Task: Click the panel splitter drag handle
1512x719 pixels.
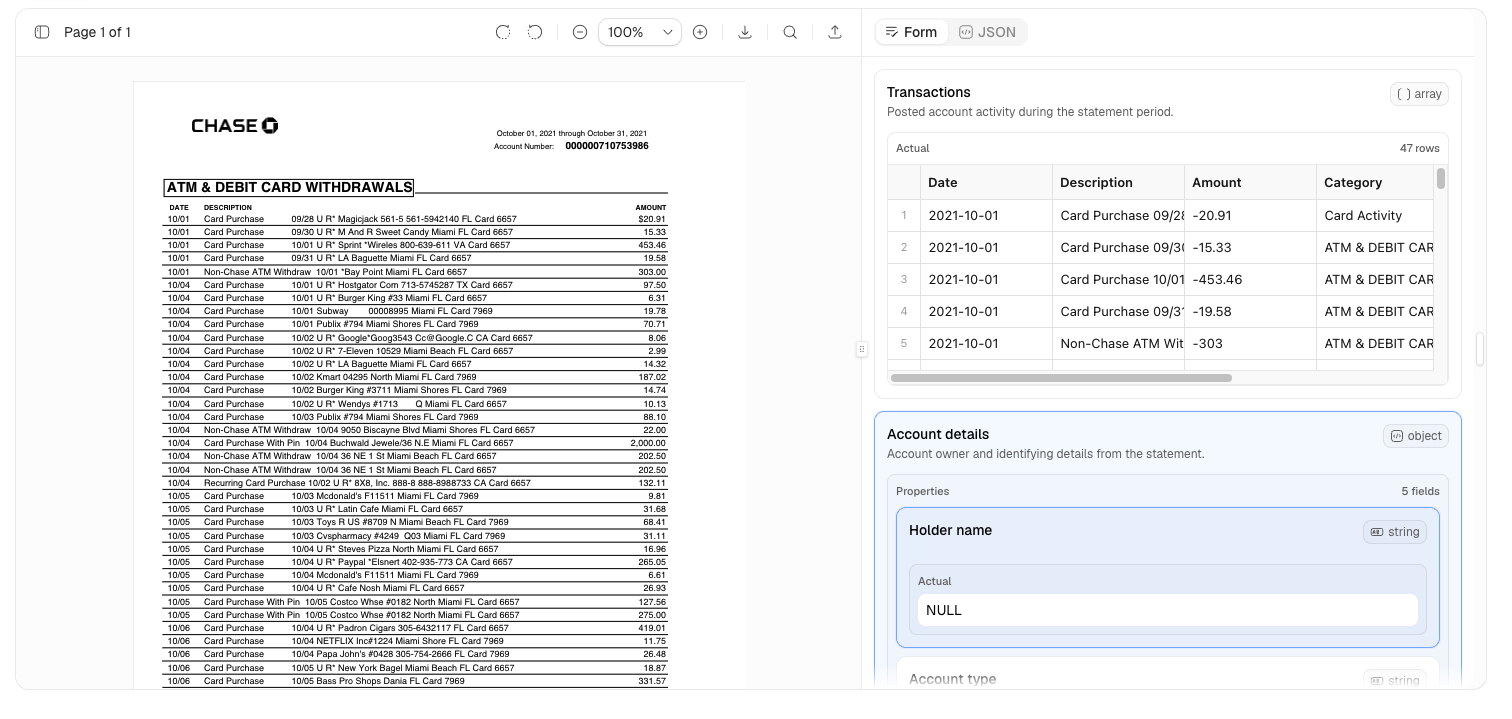Action: (x=862, y=349)
